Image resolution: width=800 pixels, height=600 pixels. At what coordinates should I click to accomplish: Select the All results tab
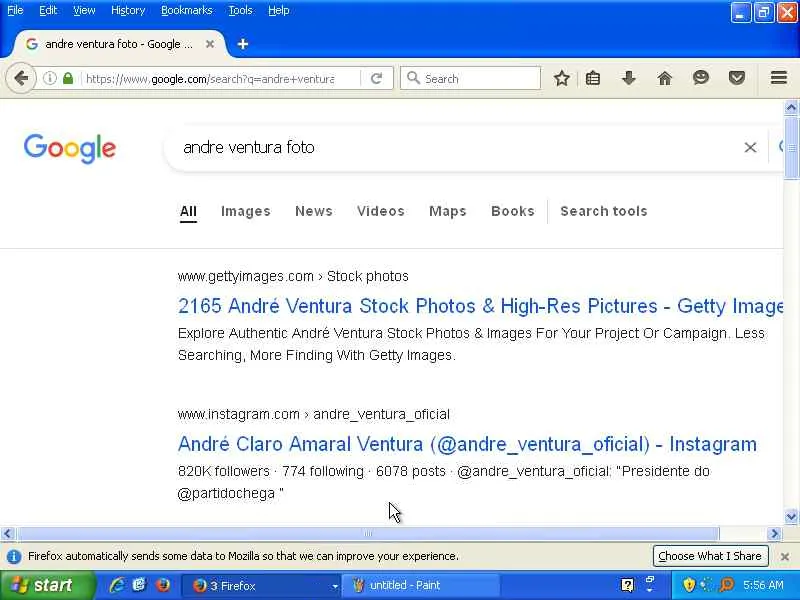point(188,211)
